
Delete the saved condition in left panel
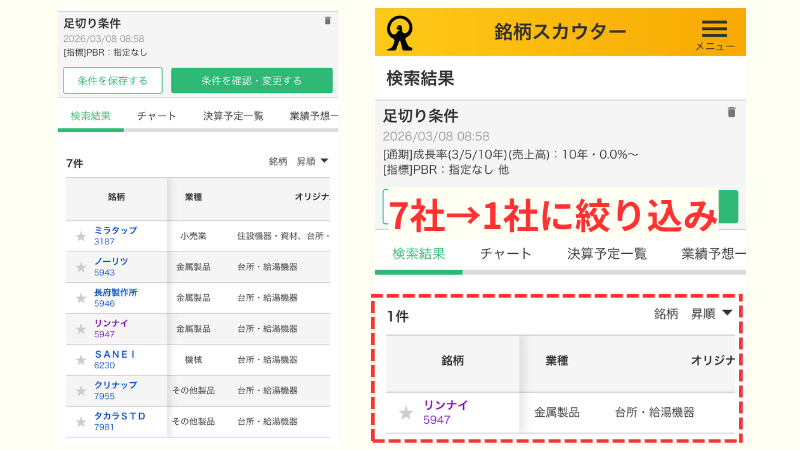(x=328, y=21)
